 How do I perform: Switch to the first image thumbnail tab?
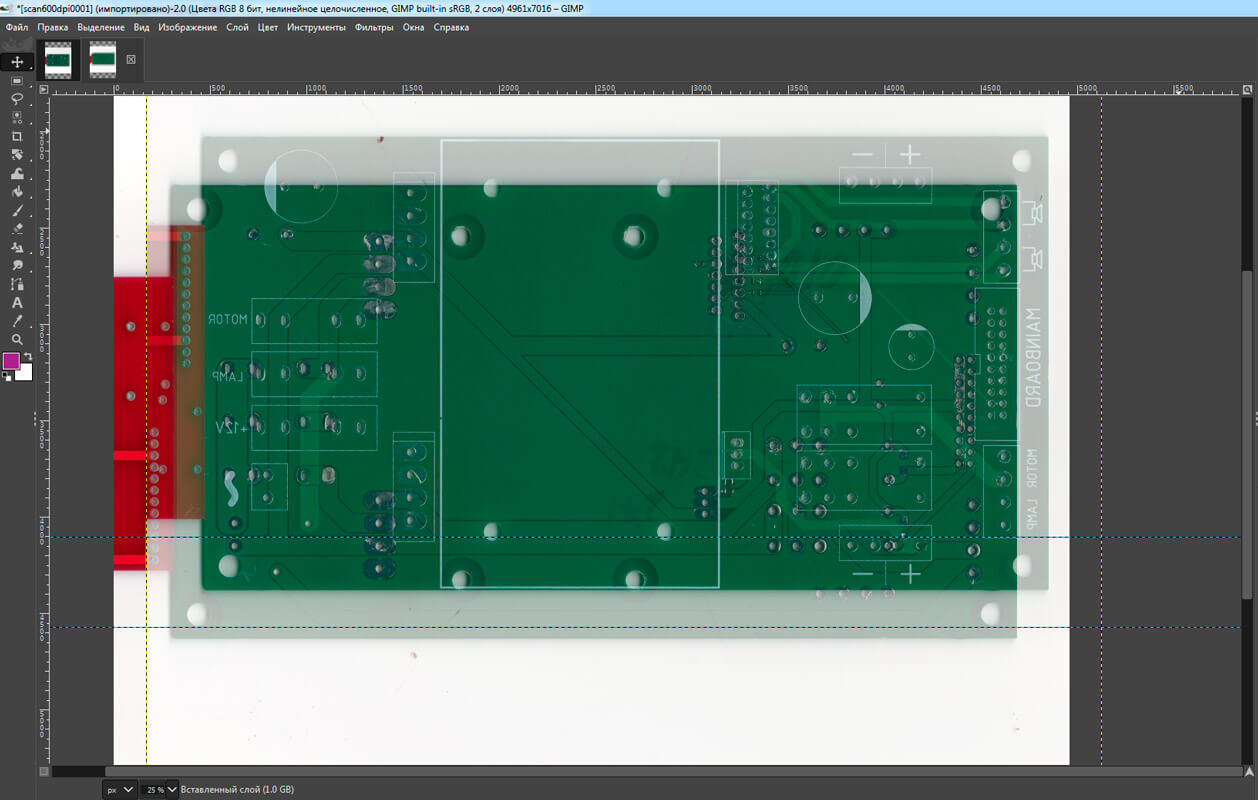click(58, 60)
